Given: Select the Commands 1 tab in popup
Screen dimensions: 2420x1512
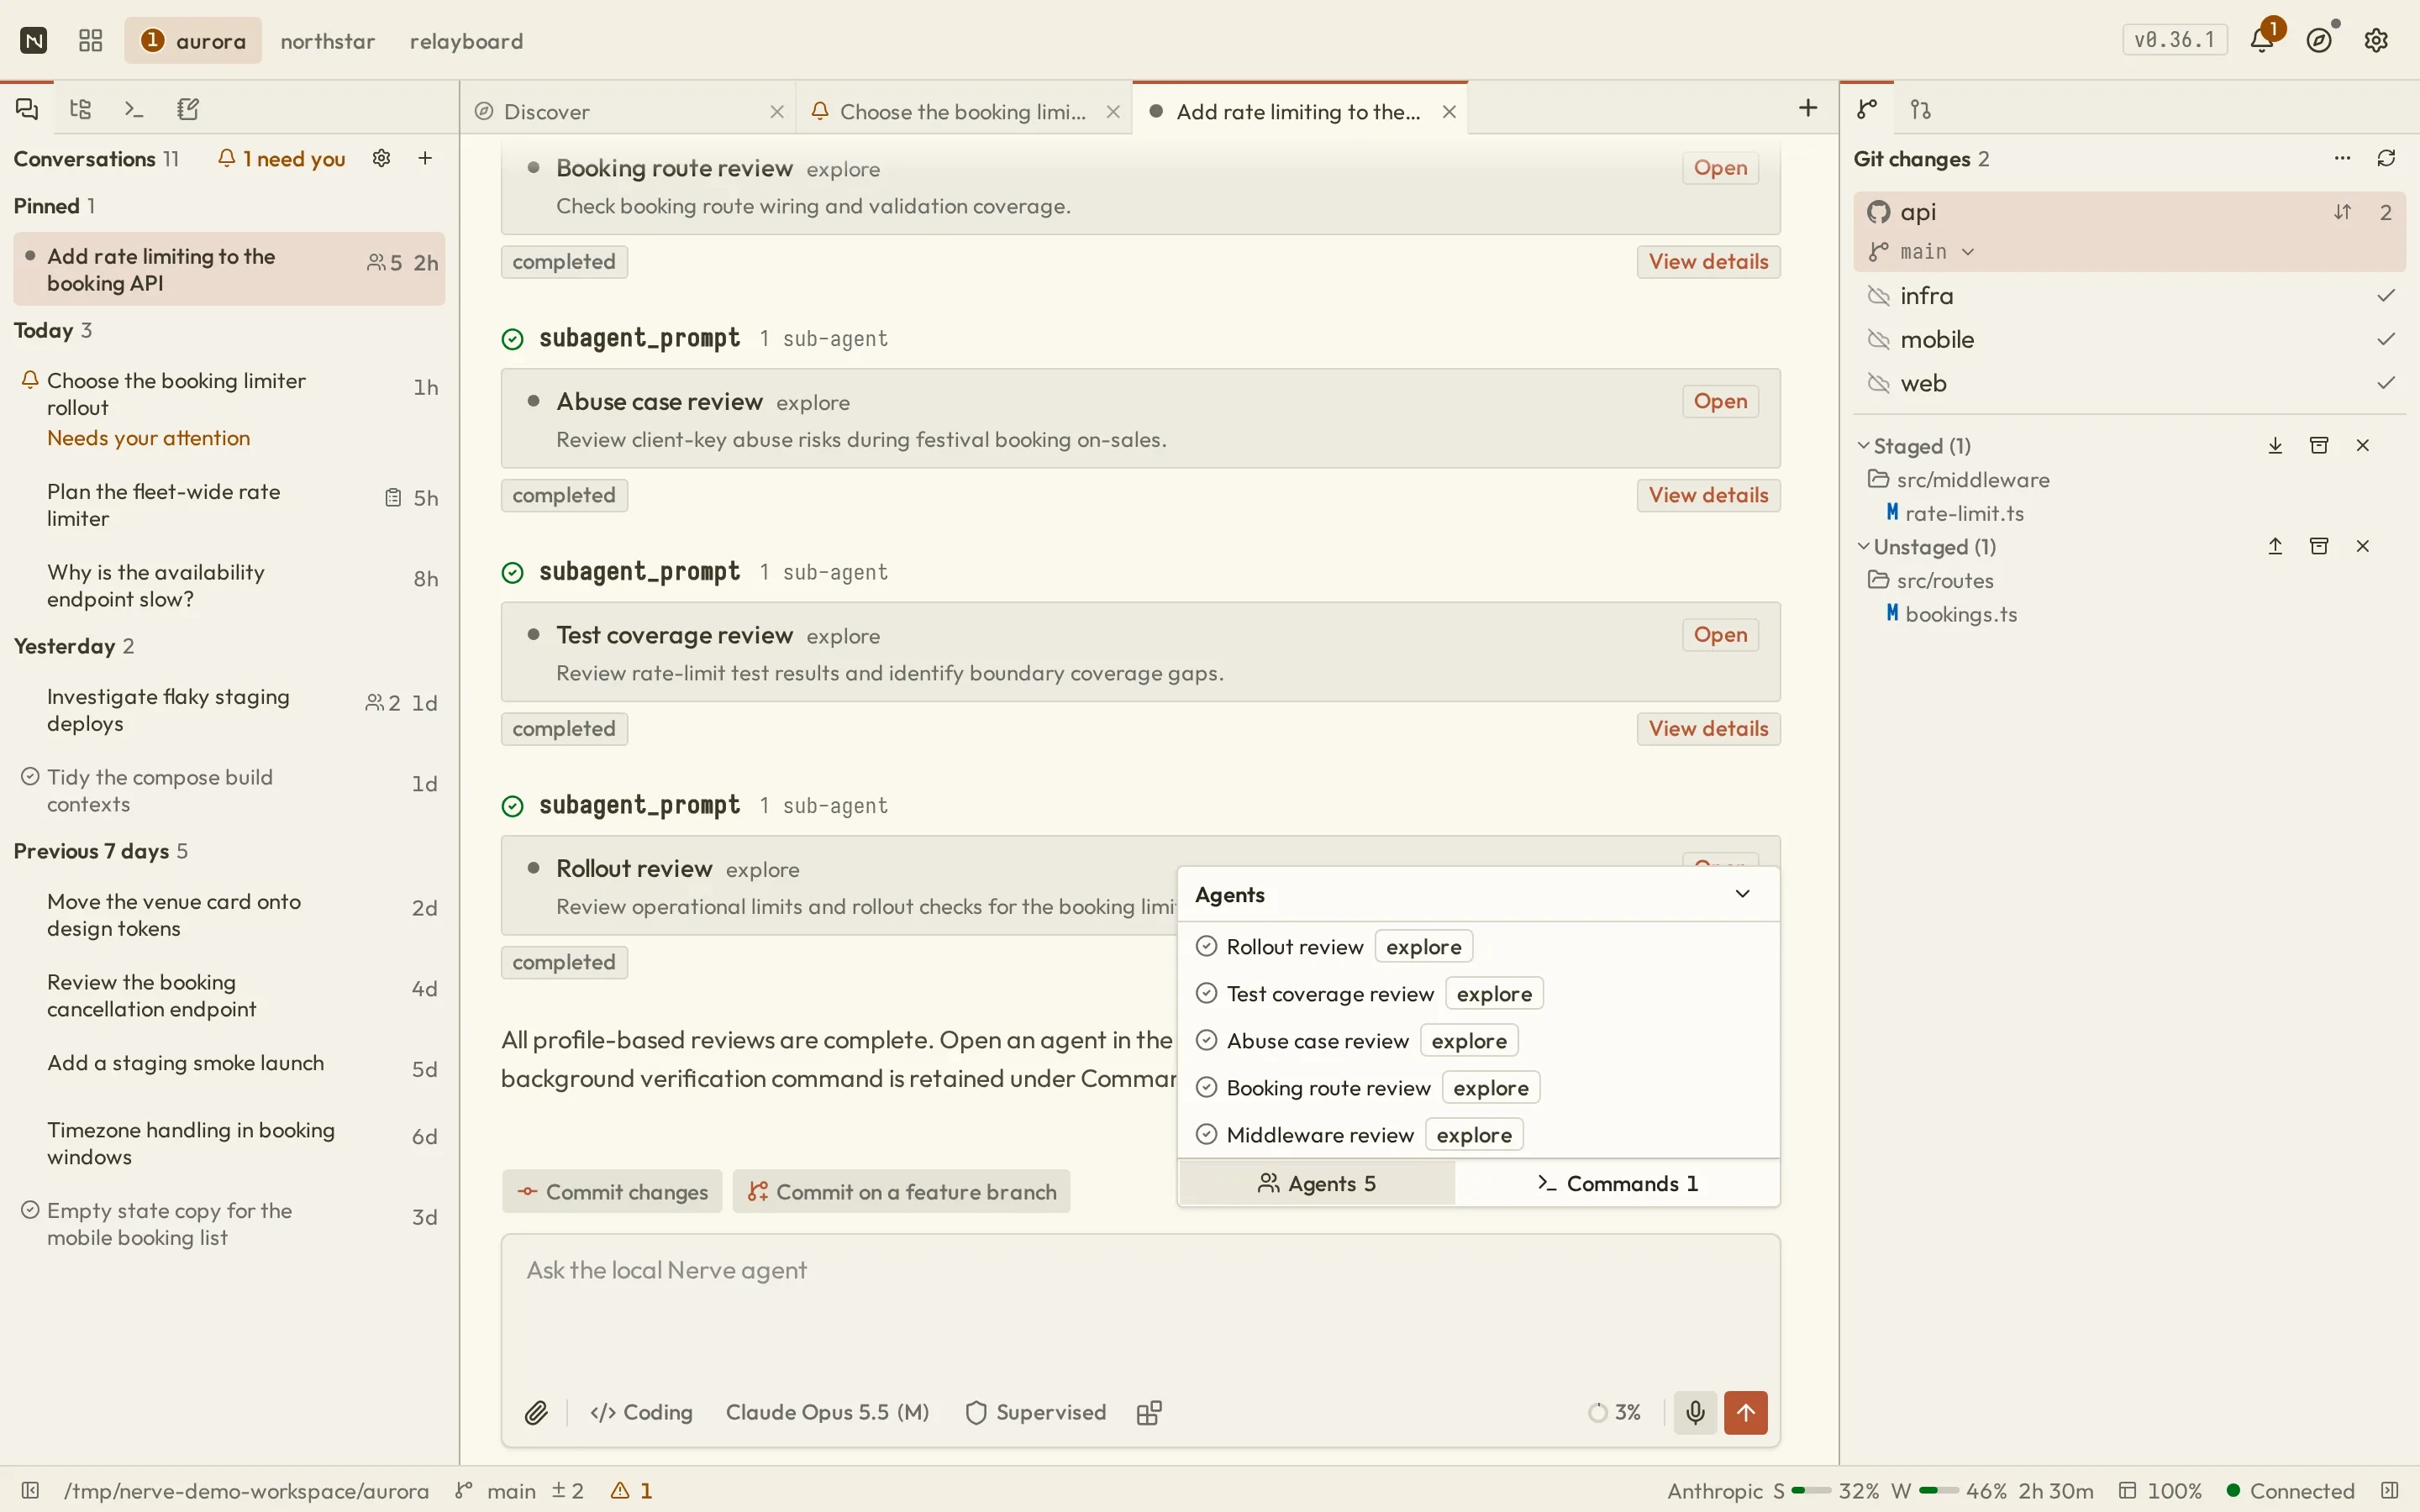Looking at the screenshot, I should coord(1617,1183).
